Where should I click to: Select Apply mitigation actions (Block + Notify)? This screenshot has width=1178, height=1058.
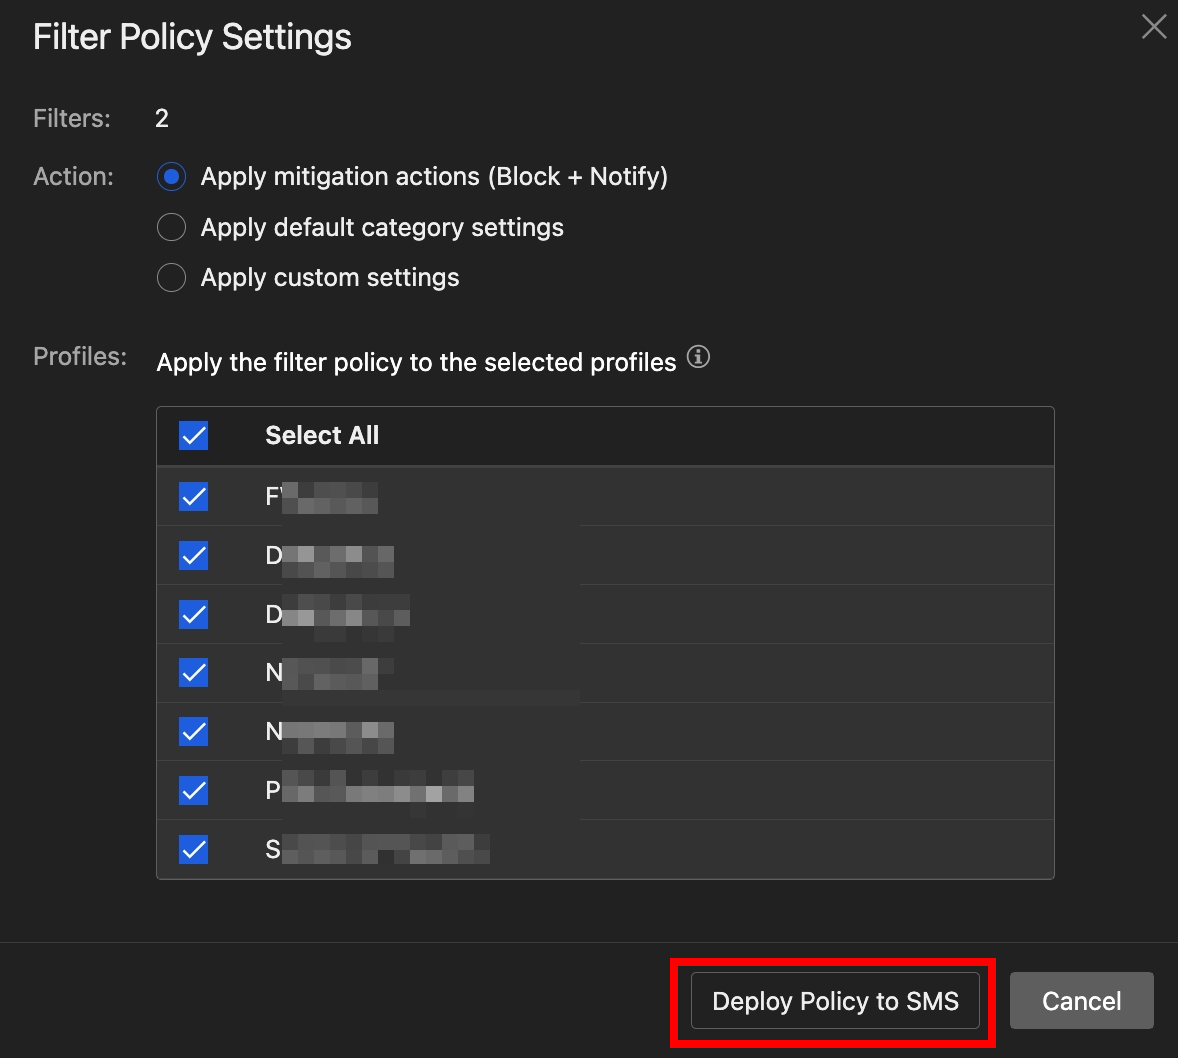pos(172,177)
